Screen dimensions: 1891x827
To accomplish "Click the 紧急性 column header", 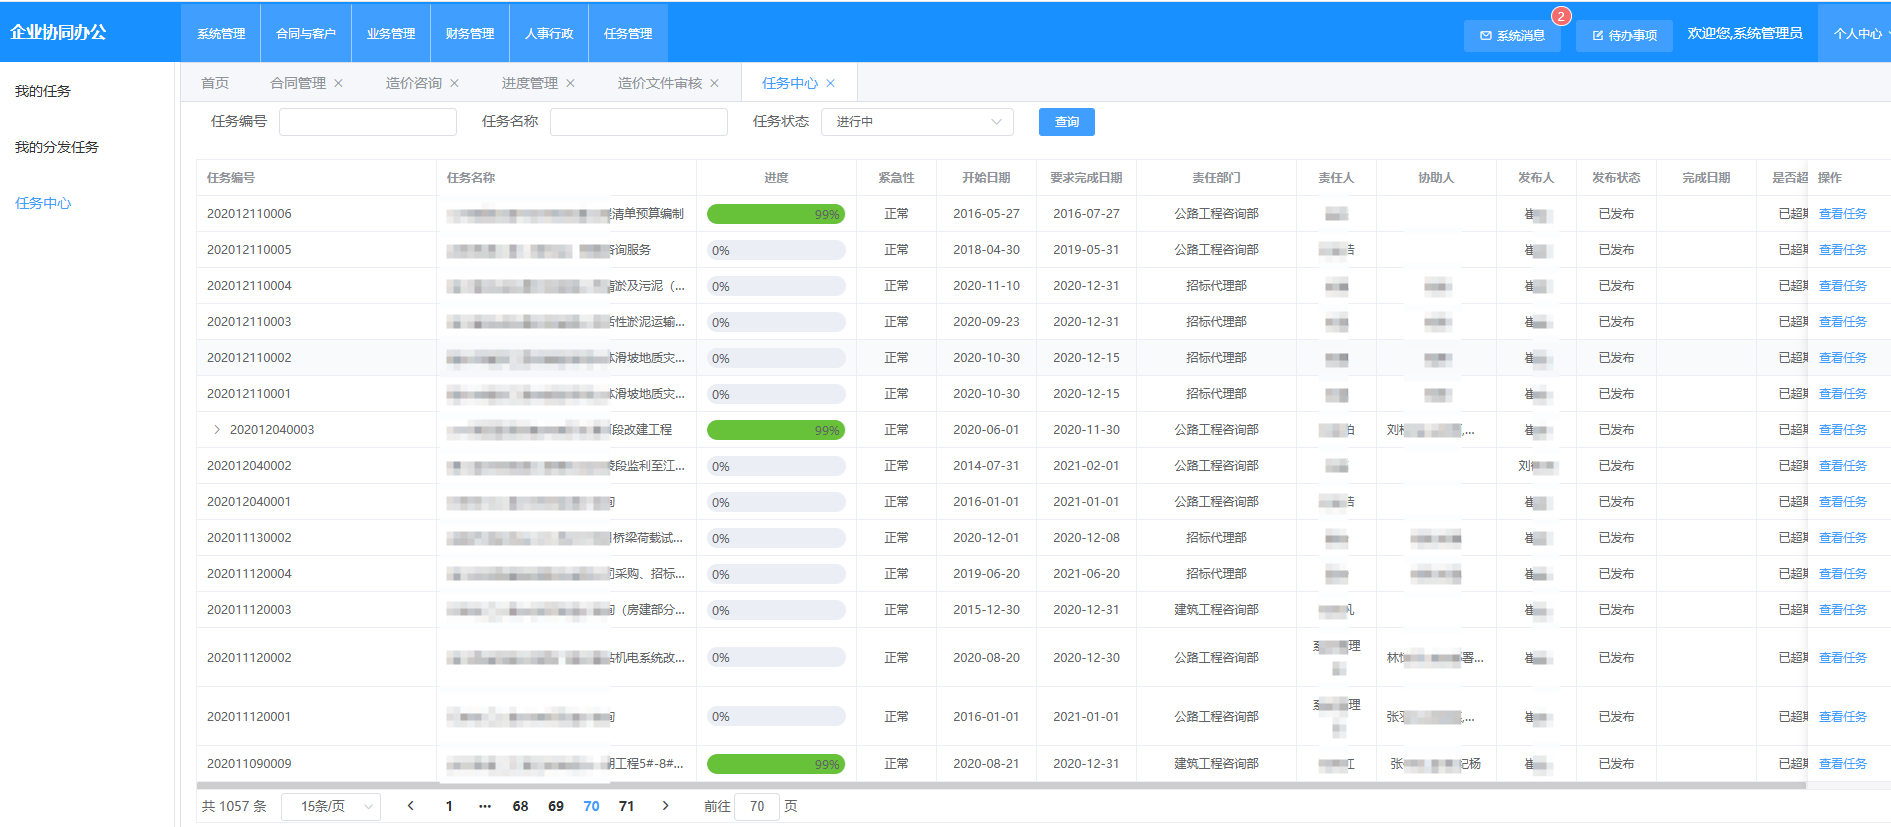I will 896,178.
